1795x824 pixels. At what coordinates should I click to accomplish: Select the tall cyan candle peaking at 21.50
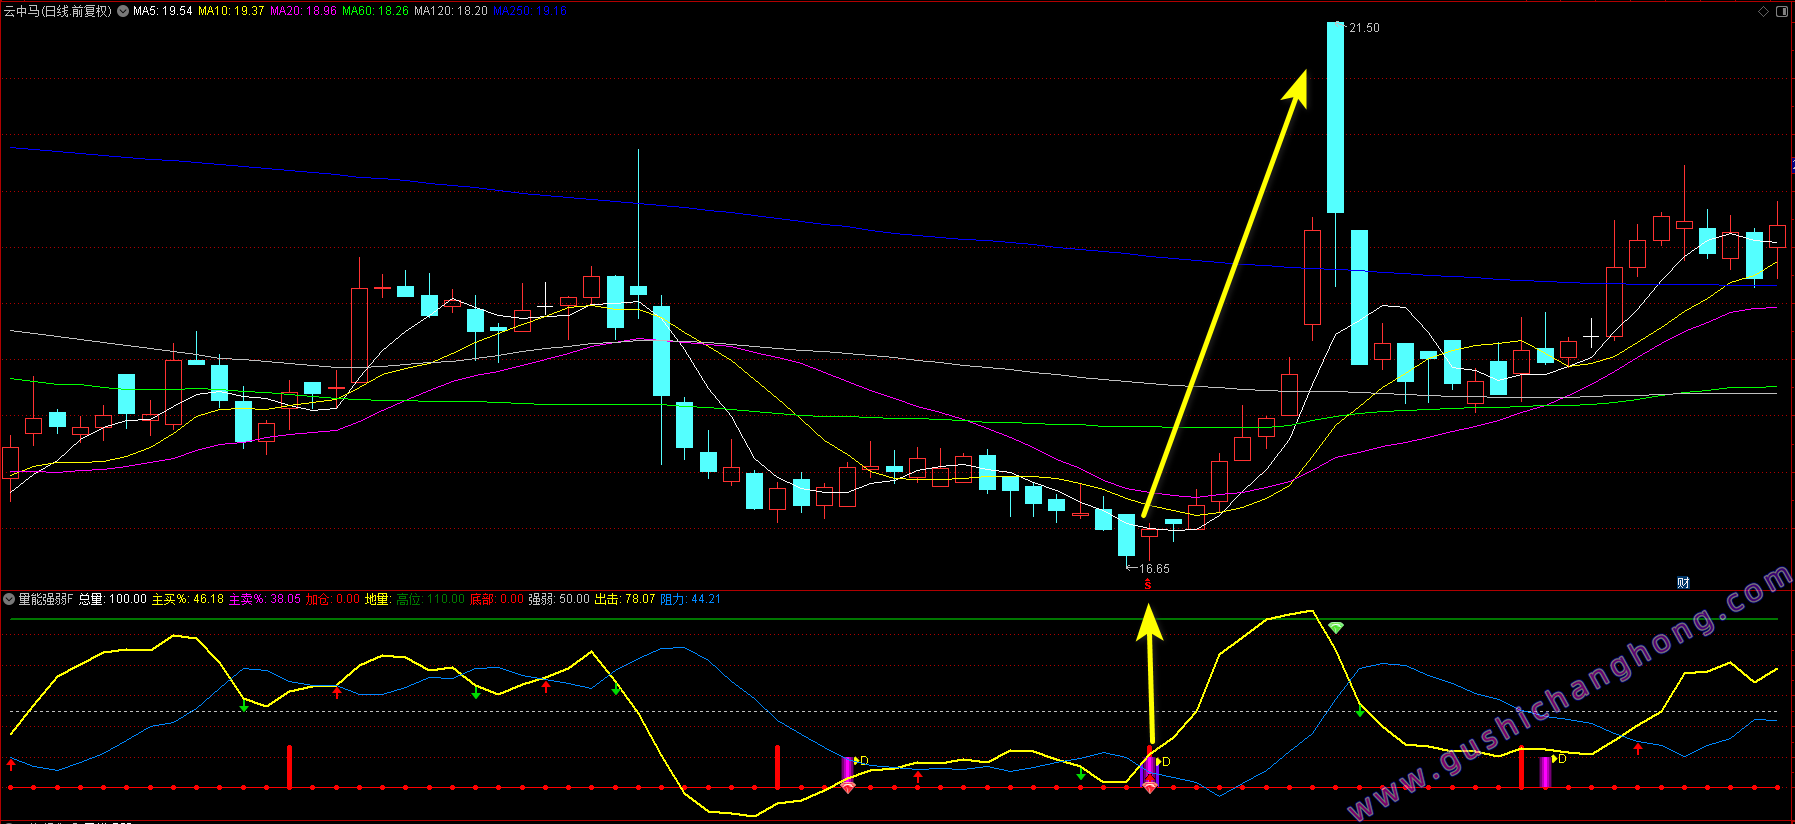(x=1335, y=117)
